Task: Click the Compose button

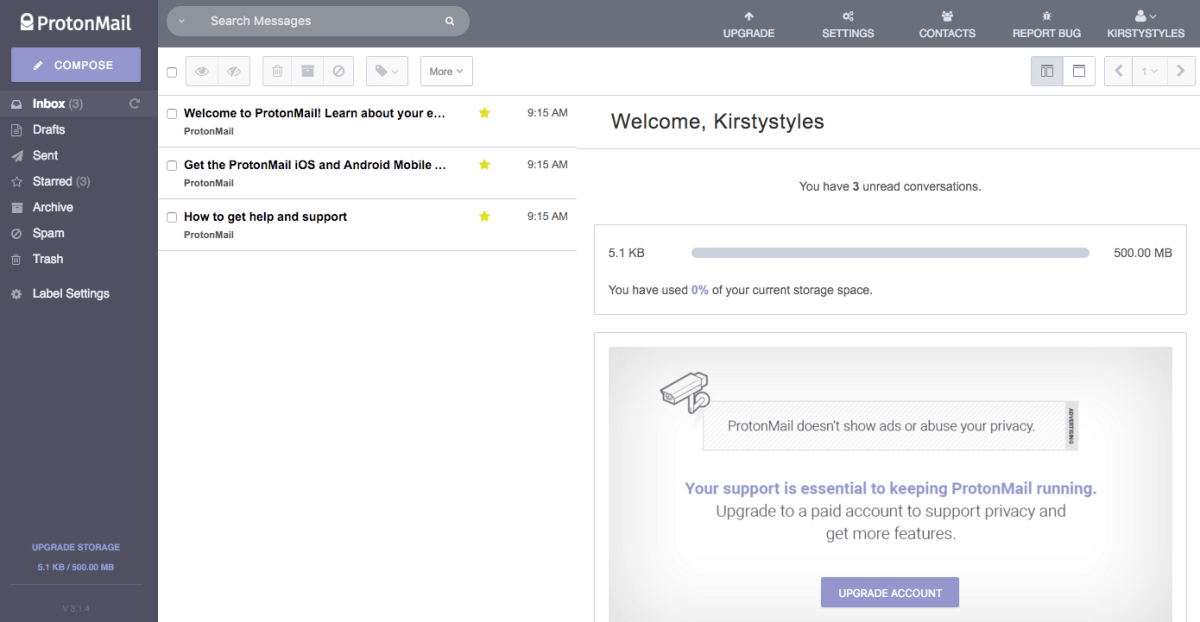Action: pos(76,65)
